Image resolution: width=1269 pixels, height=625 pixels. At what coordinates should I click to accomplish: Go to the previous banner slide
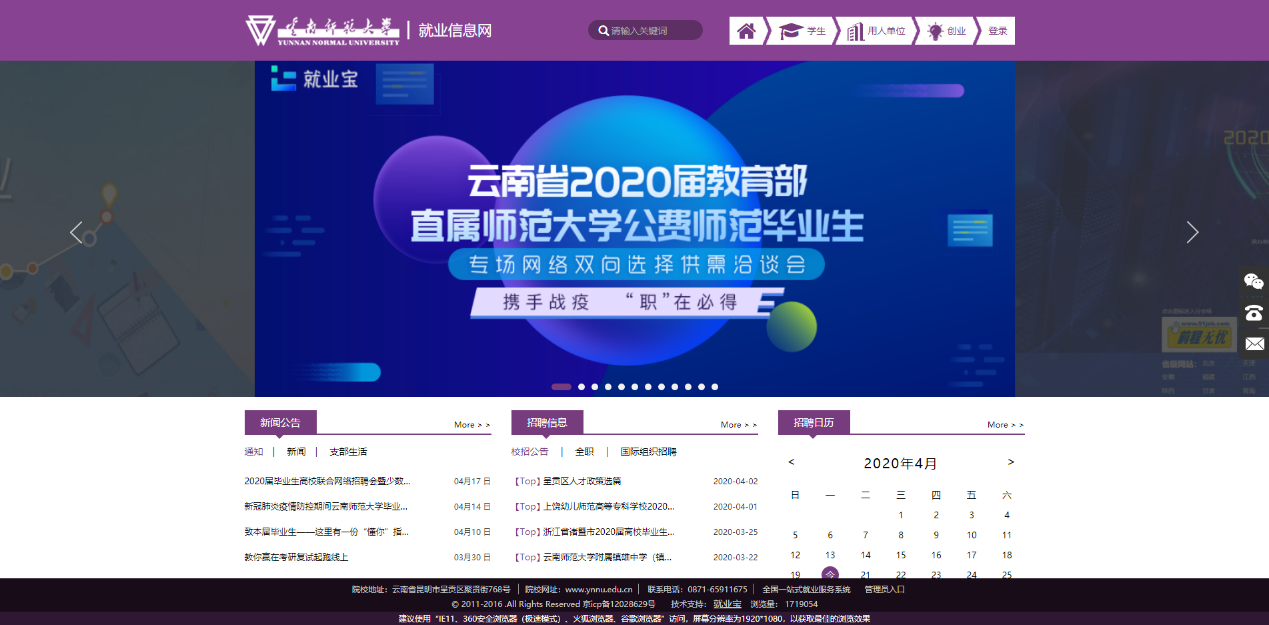point(76,232)
